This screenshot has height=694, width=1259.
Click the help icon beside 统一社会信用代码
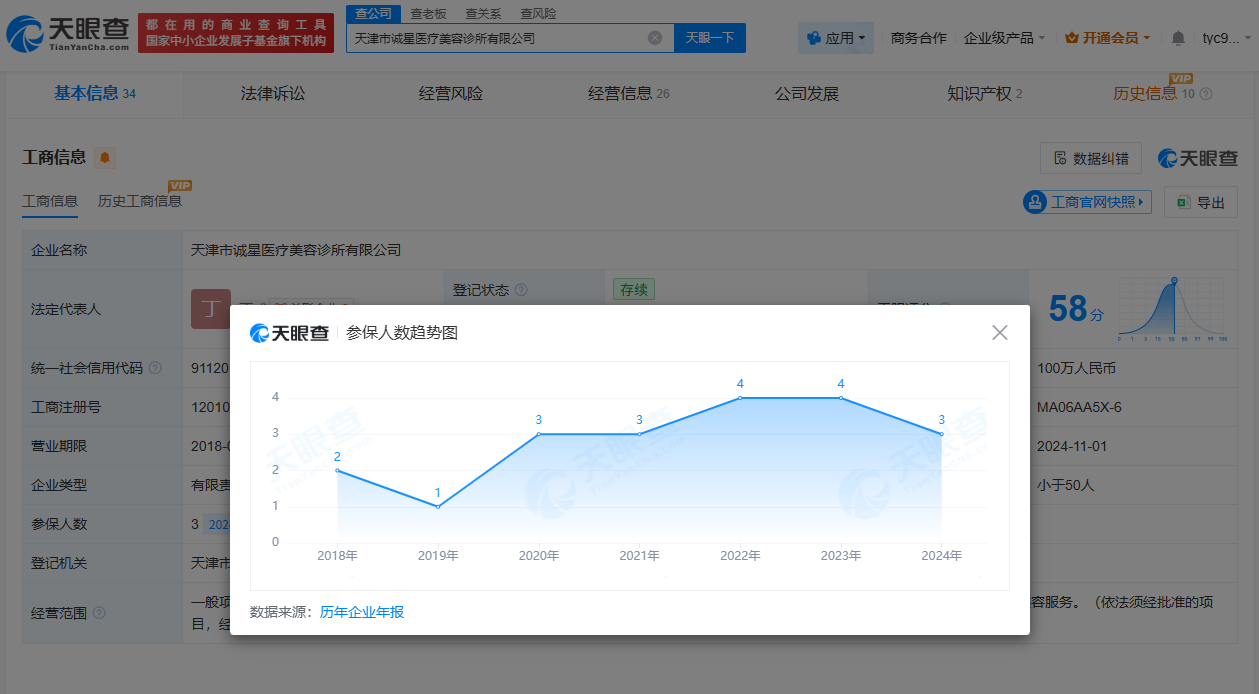pyautogui.click(x=156, y=368)
